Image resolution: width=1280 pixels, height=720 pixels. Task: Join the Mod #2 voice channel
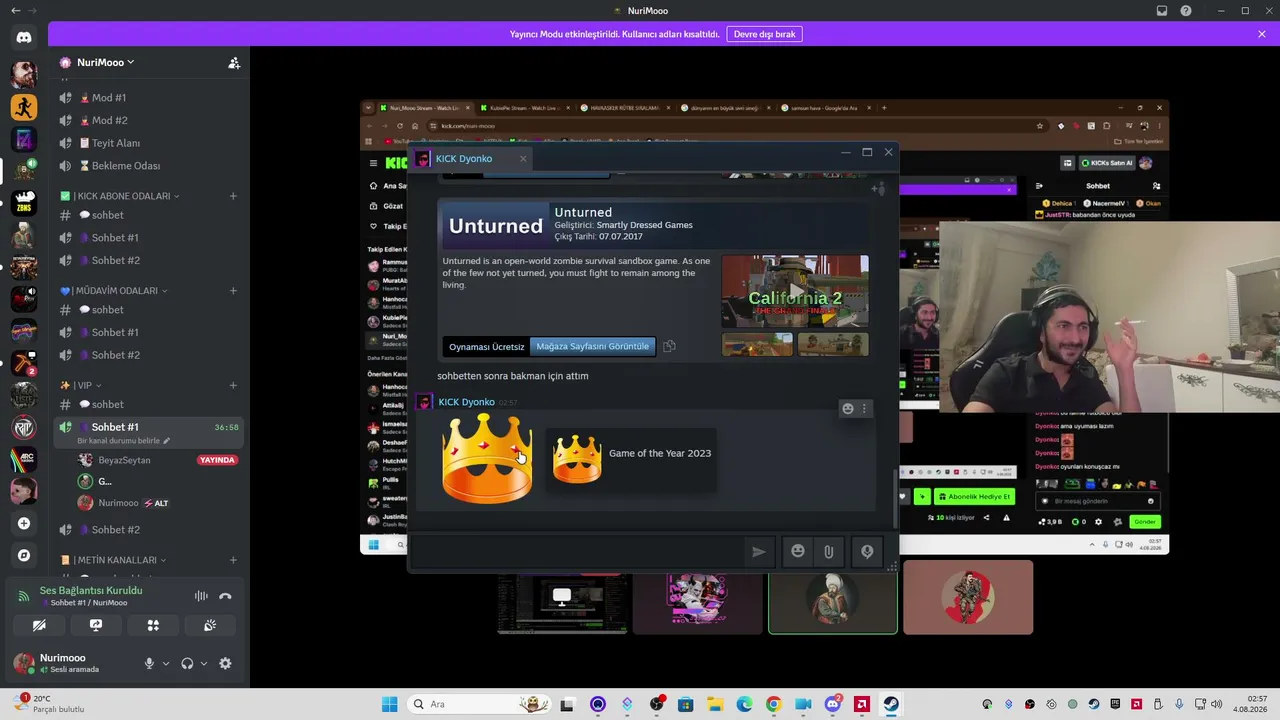149,120
